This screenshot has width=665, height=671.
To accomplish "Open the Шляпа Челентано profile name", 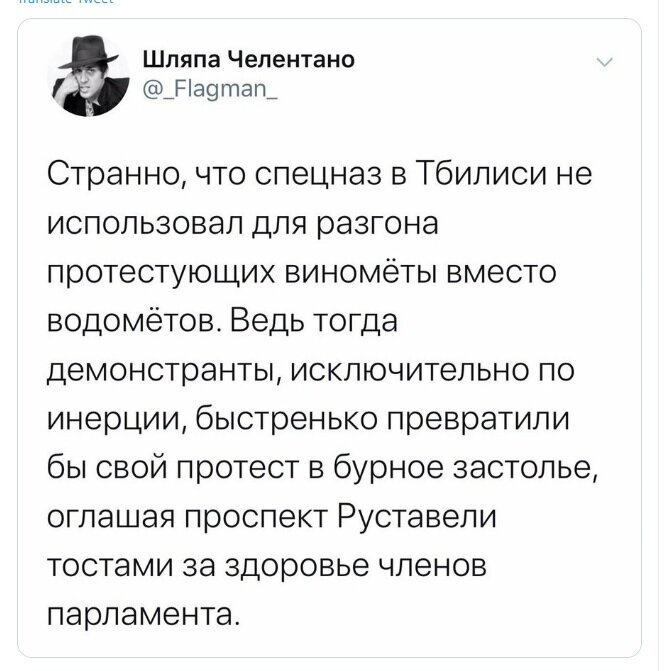I will [248, 59].
